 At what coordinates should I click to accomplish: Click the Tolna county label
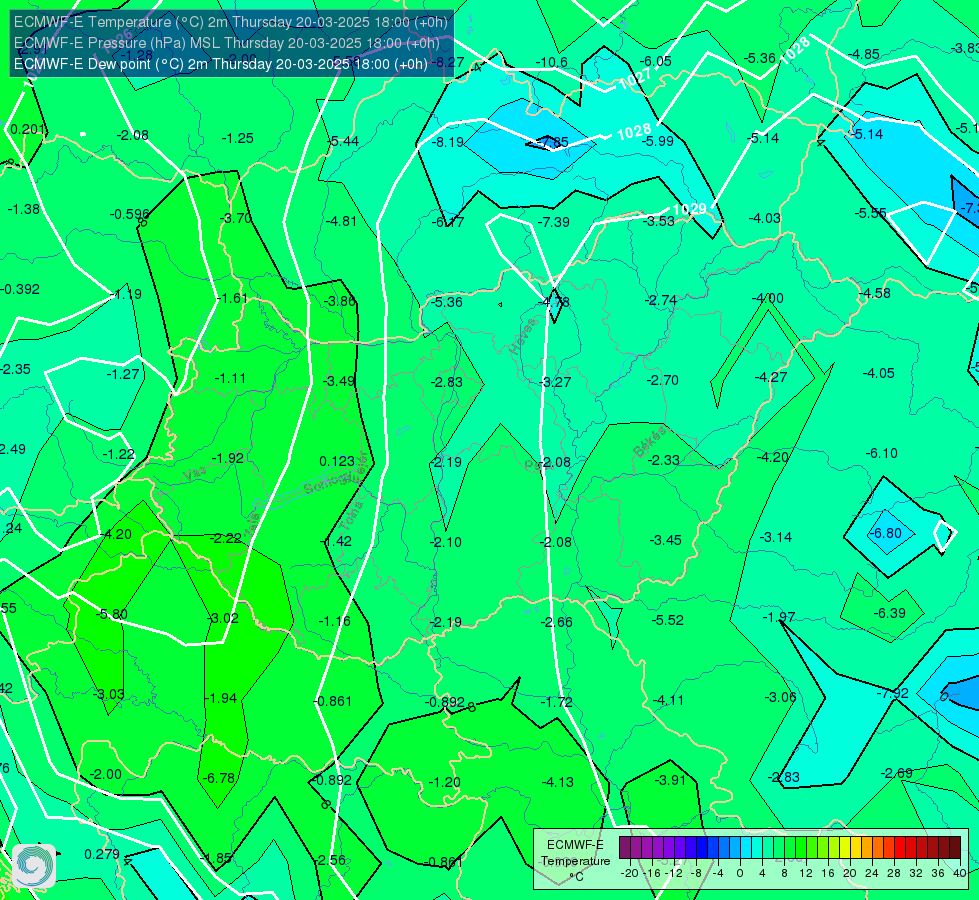click(352, 515)
